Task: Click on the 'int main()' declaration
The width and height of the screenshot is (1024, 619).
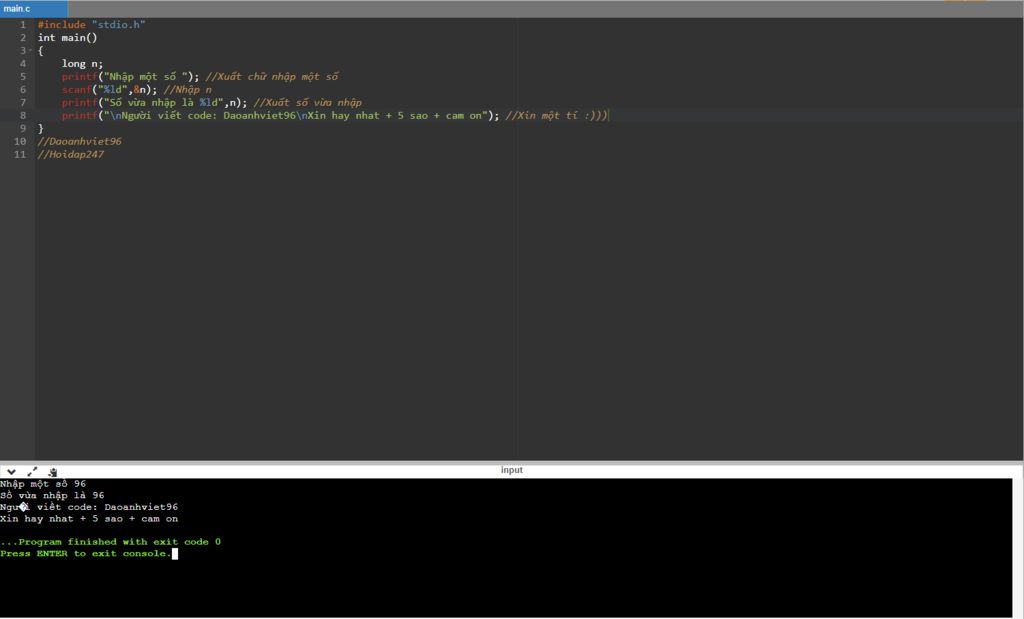Action: point(67,38)
